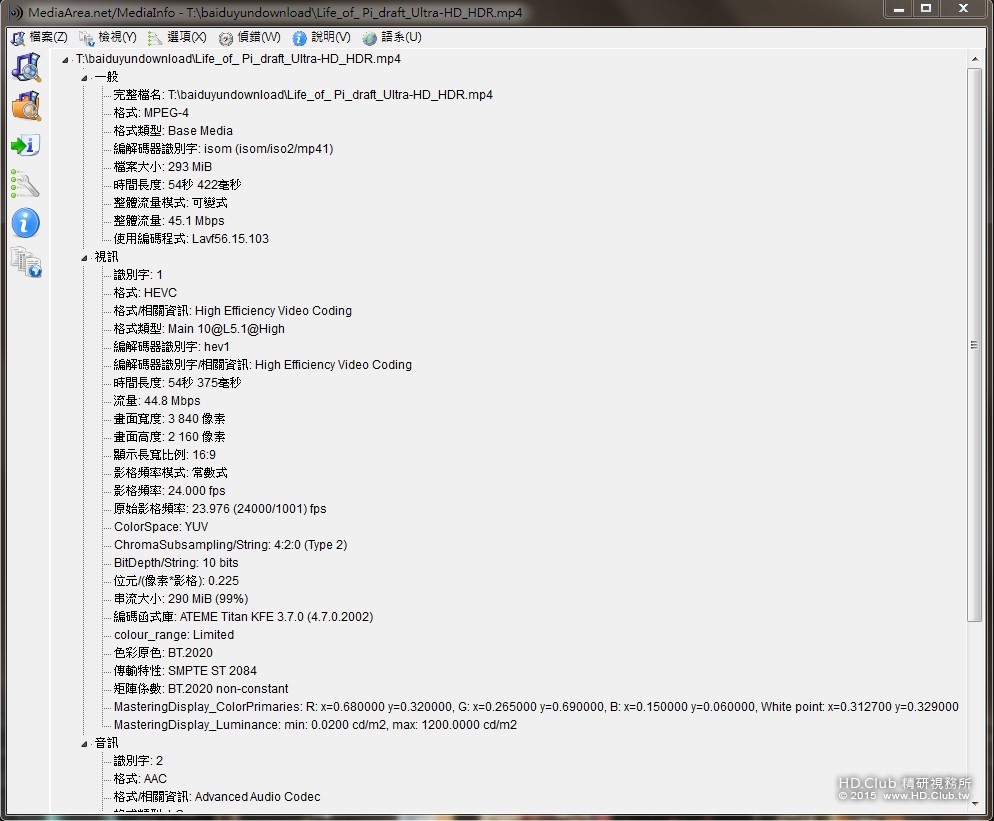Select the 整體流量: 45.1 Mbps row
The height and width of the screenshot is (821, 994).
pos(169,221)
